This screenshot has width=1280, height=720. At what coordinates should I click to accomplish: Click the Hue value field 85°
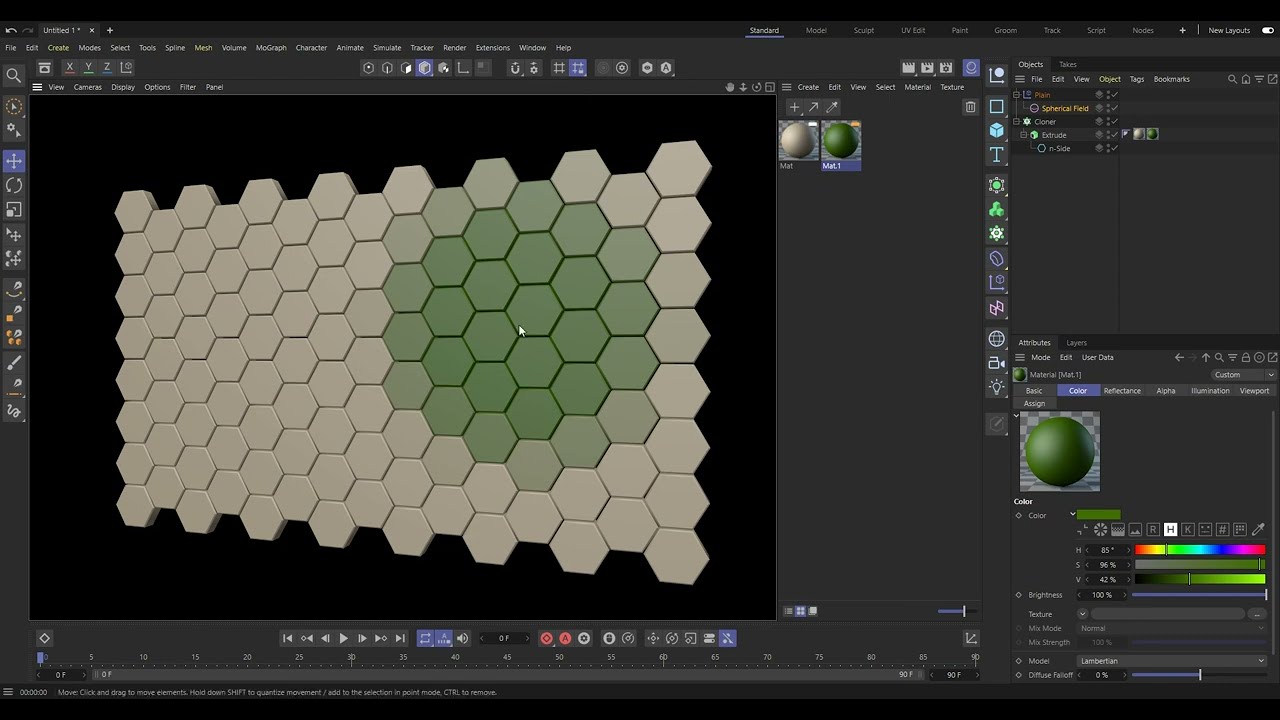click(1106, 550)
